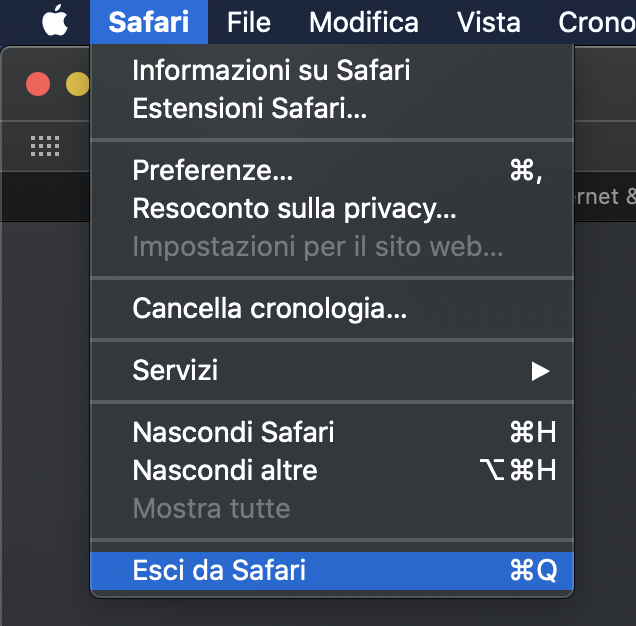Open the Apple menu
Screen dimensions: 636x626
click(x=55, y=21)
